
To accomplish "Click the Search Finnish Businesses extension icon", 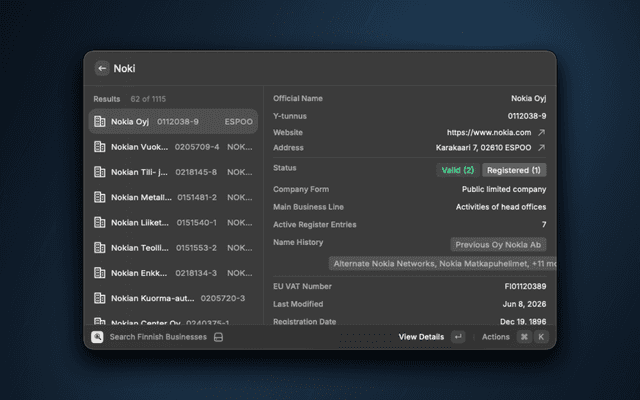I will pos(97,337).
